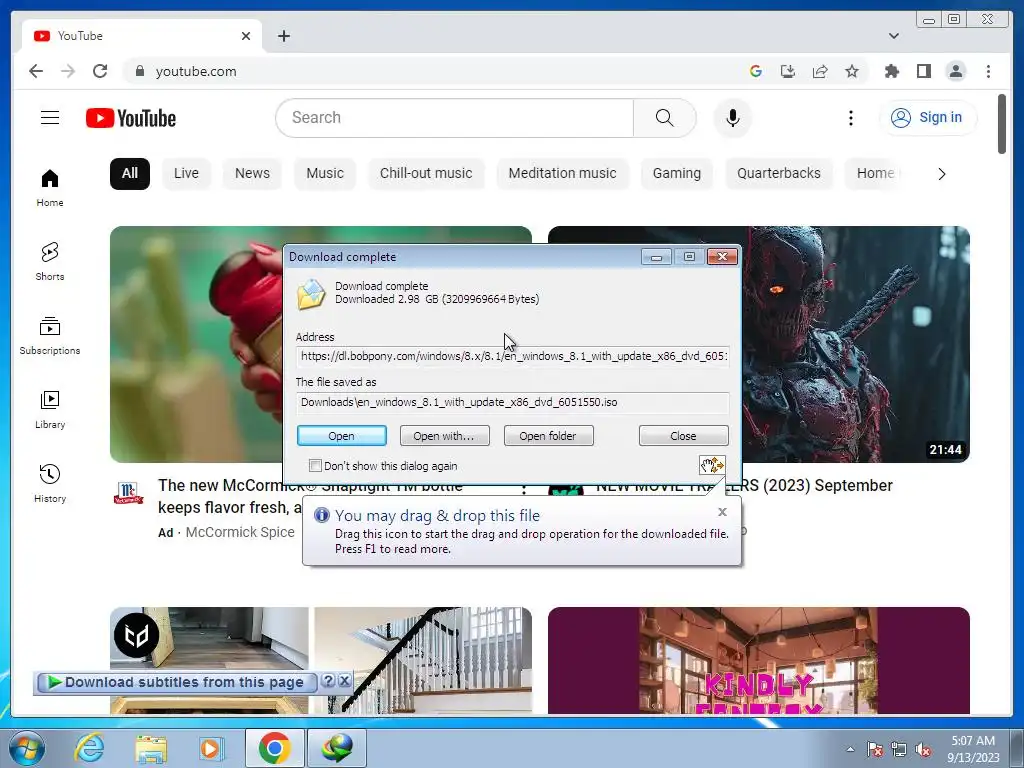Open the Chrome extensions puzzle icon

coord(891,71)
